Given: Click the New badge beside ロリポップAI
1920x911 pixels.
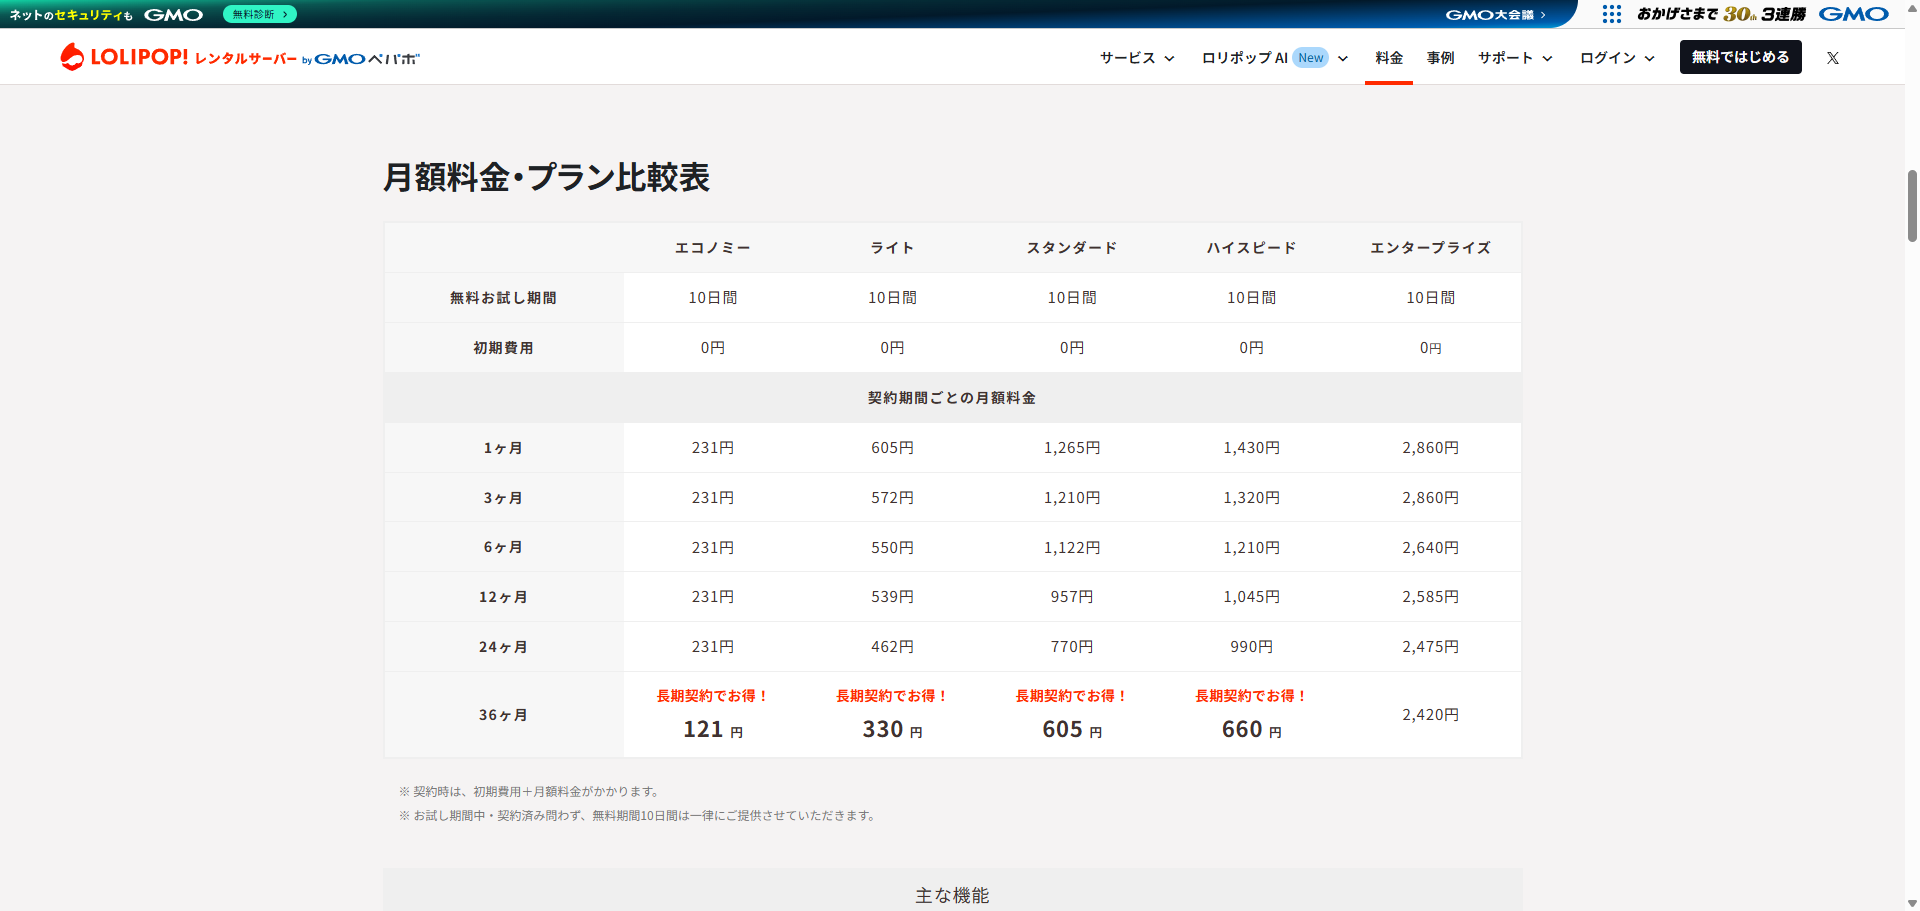Looking at the screenshot, I should tap(1310, 58).
